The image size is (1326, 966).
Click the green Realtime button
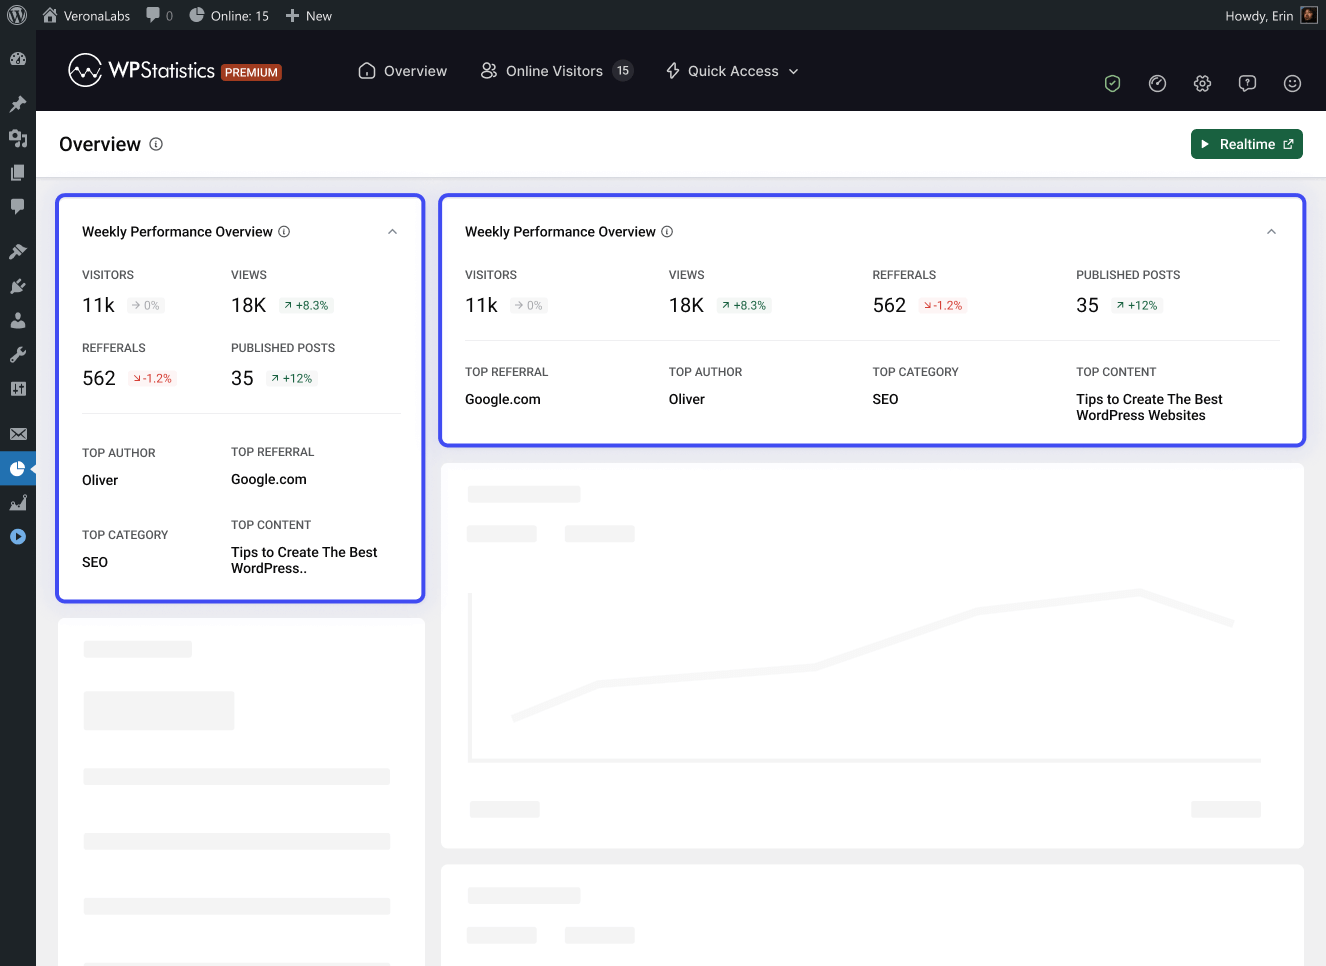tap(1246, 144)
